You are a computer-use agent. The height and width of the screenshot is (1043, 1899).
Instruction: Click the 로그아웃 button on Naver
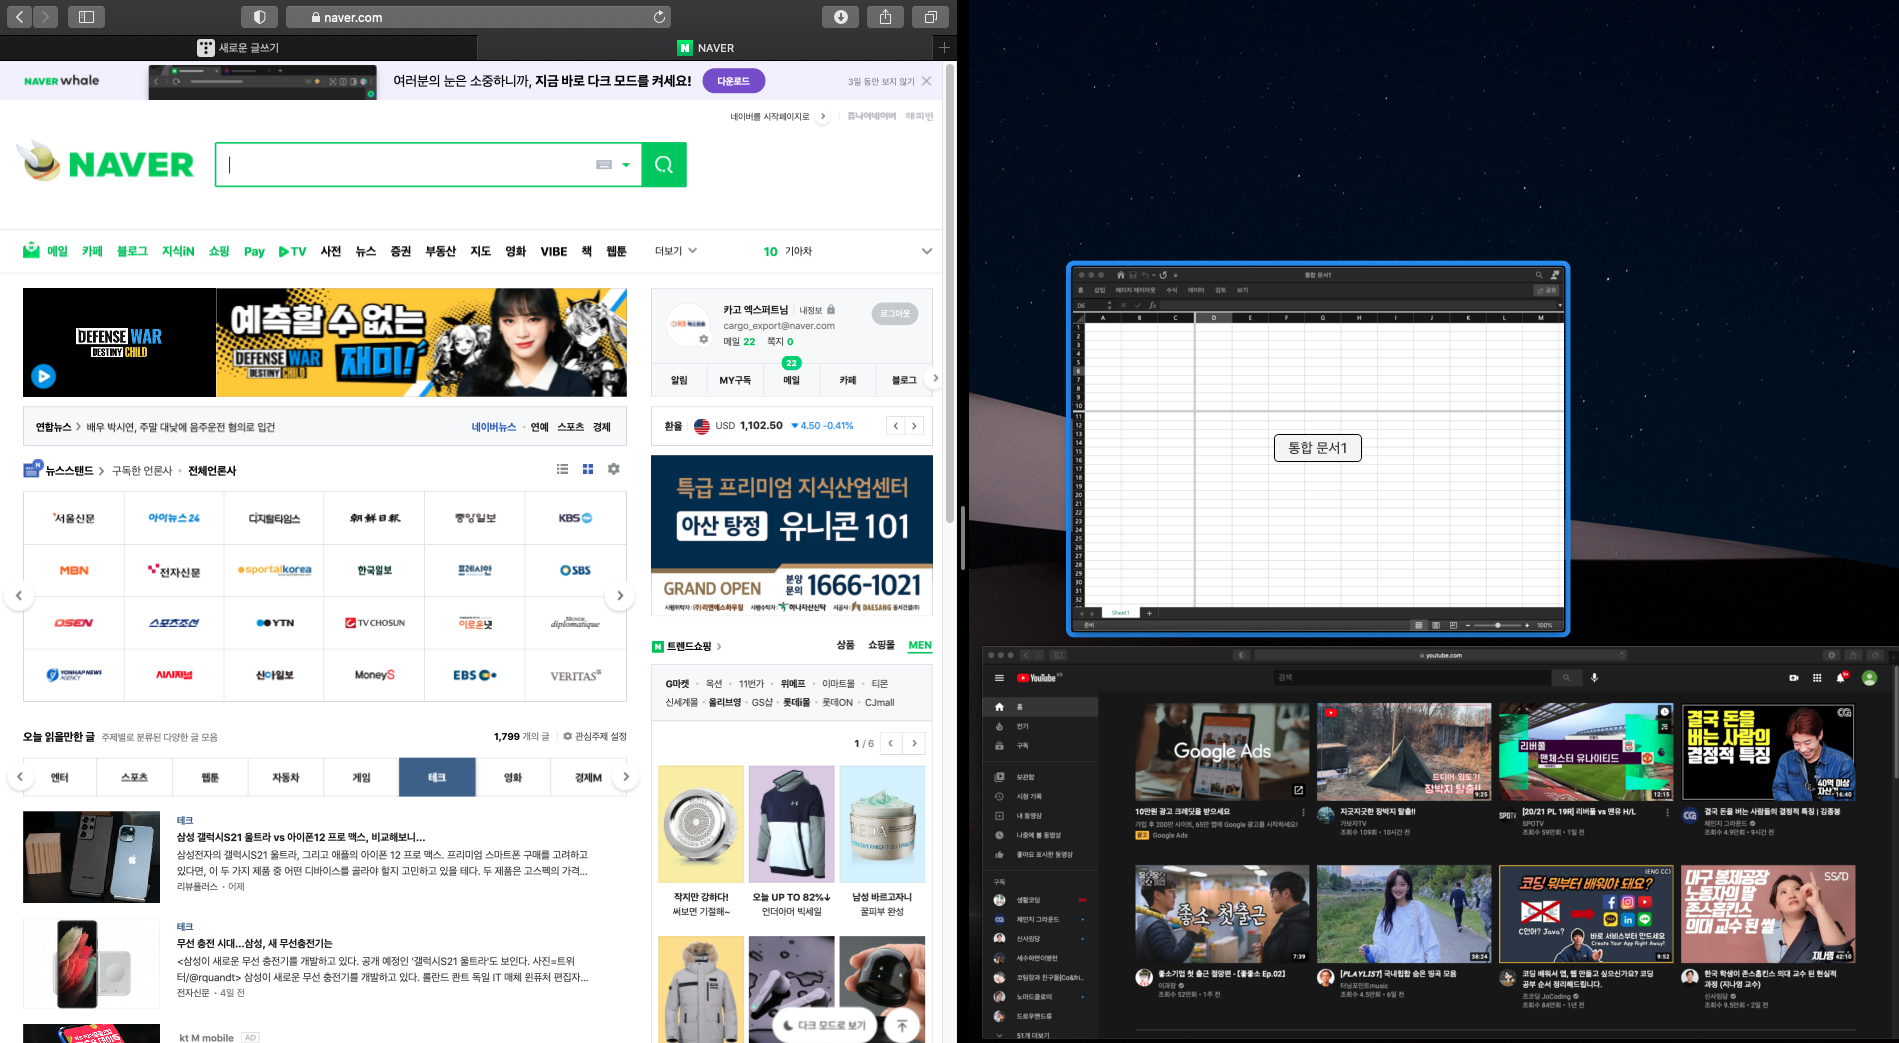[x=894, y=313]
